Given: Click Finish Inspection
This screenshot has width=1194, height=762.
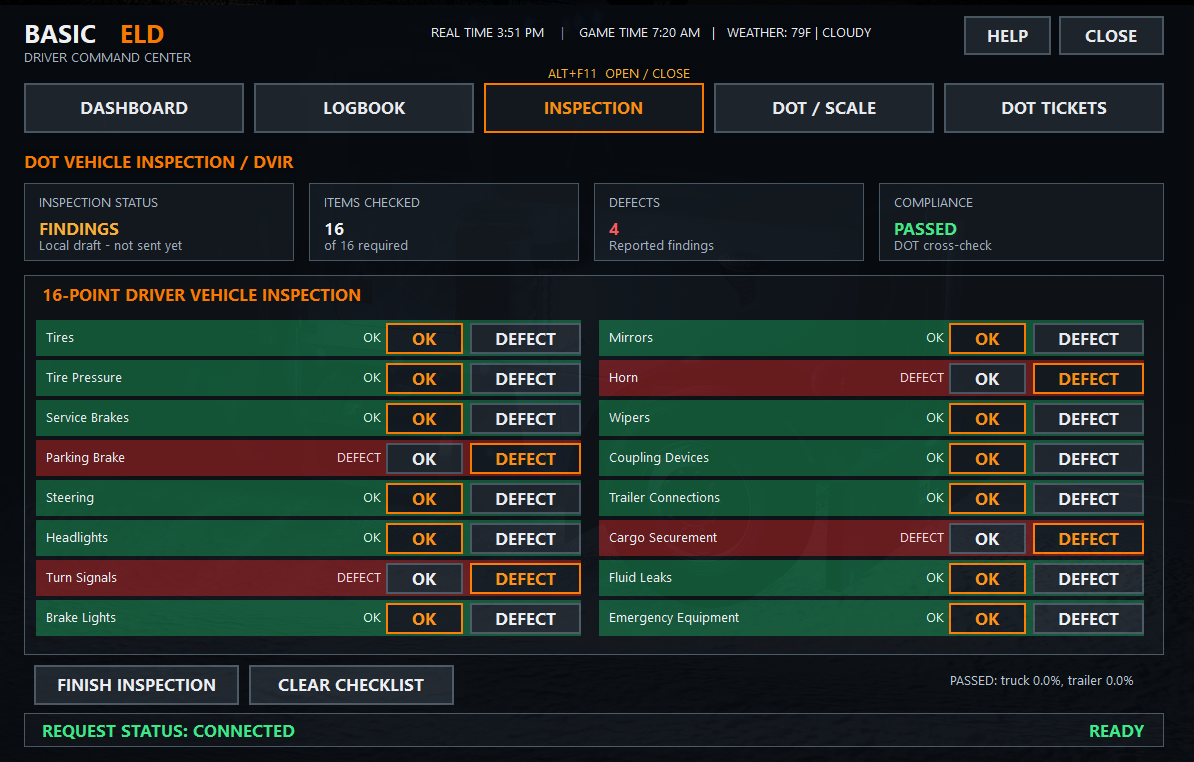Looking at the screenshot, I should click(x=136, y=685).
